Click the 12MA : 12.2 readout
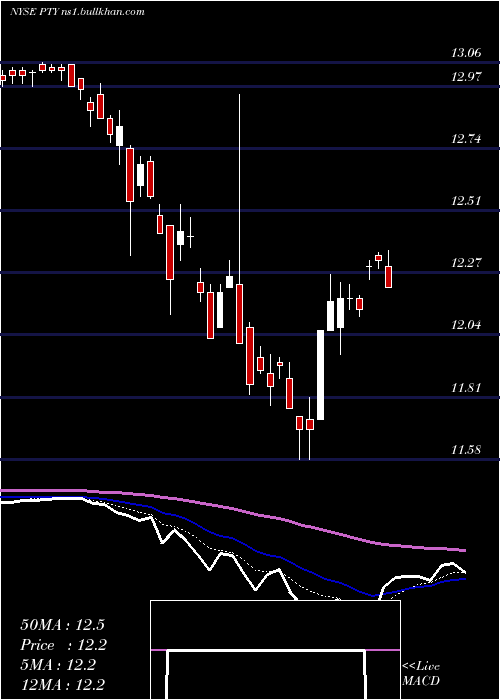The image size is (500, 700). [64, 685]
